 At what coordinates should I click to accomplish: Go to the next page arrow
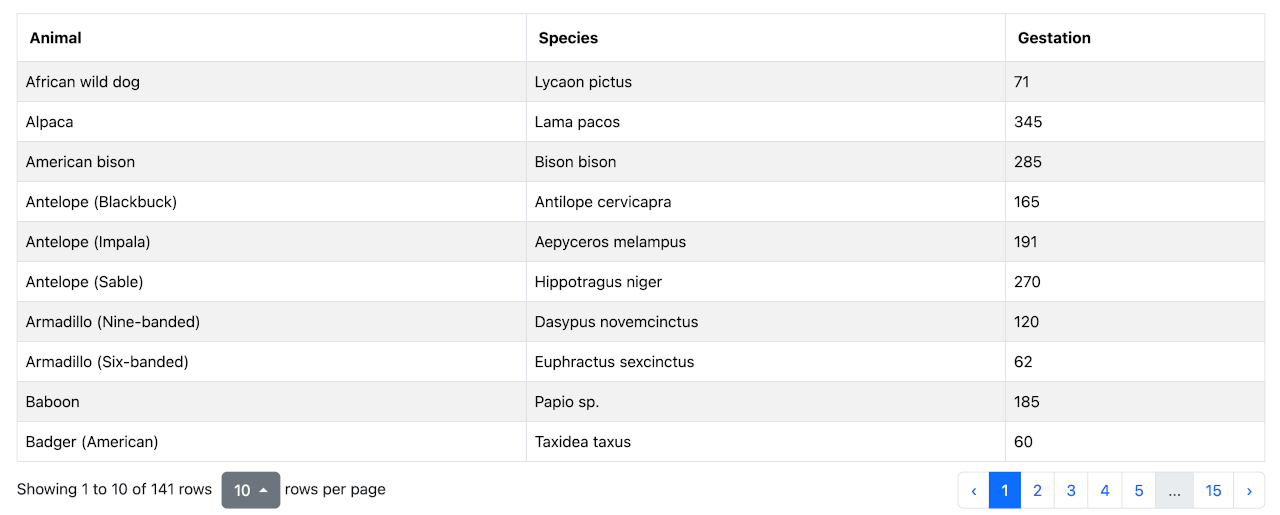tap(1248, 490)
